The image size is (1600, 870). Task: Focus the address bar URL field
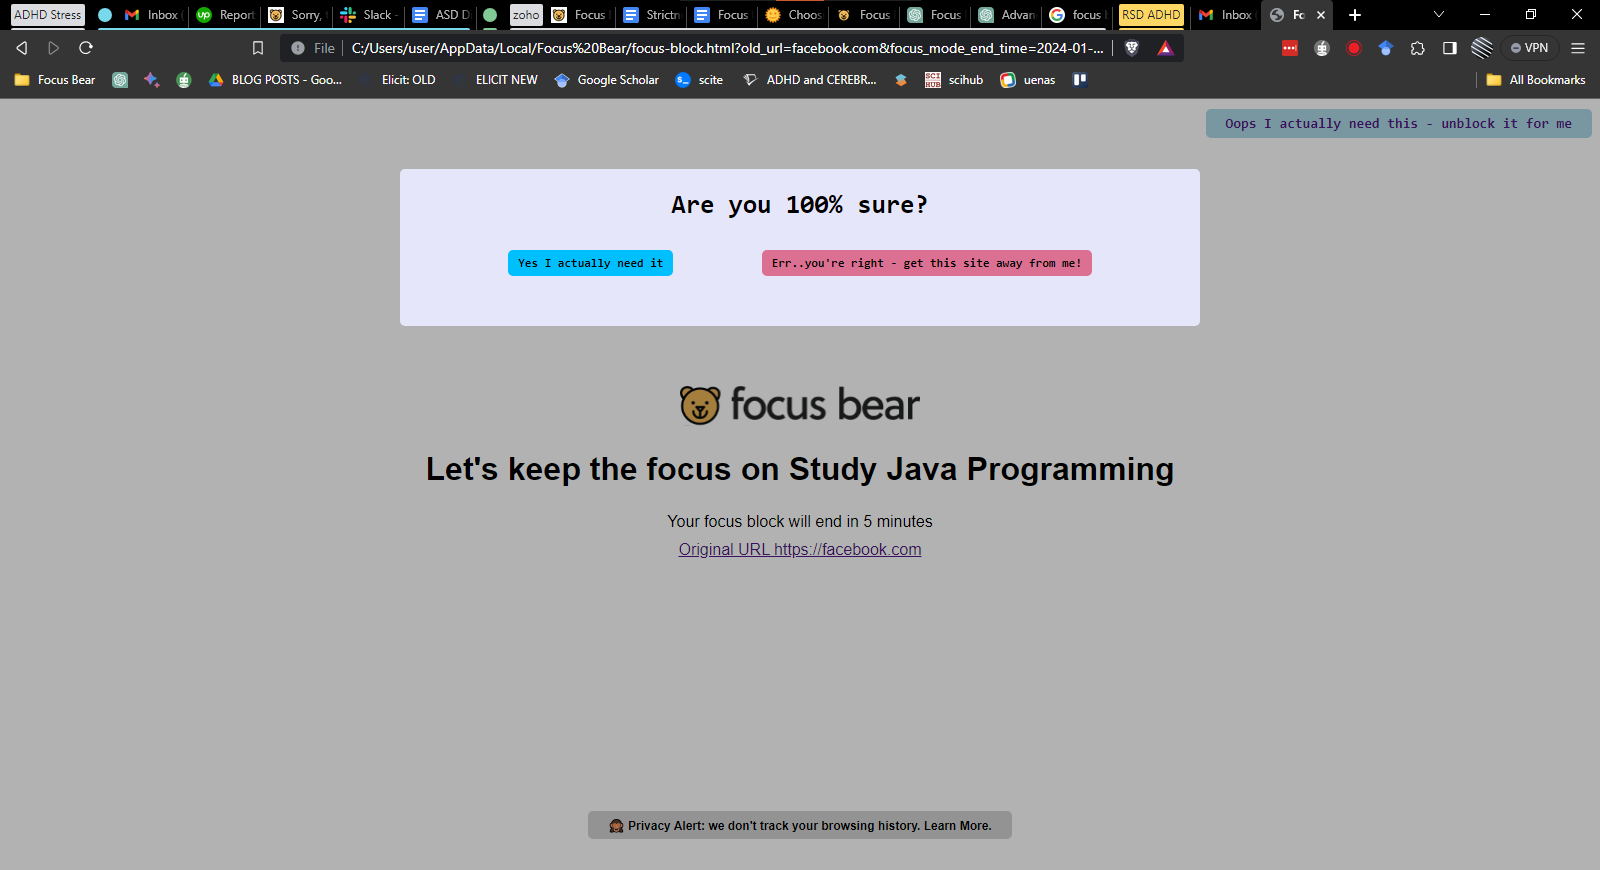(x=728, y=48)
